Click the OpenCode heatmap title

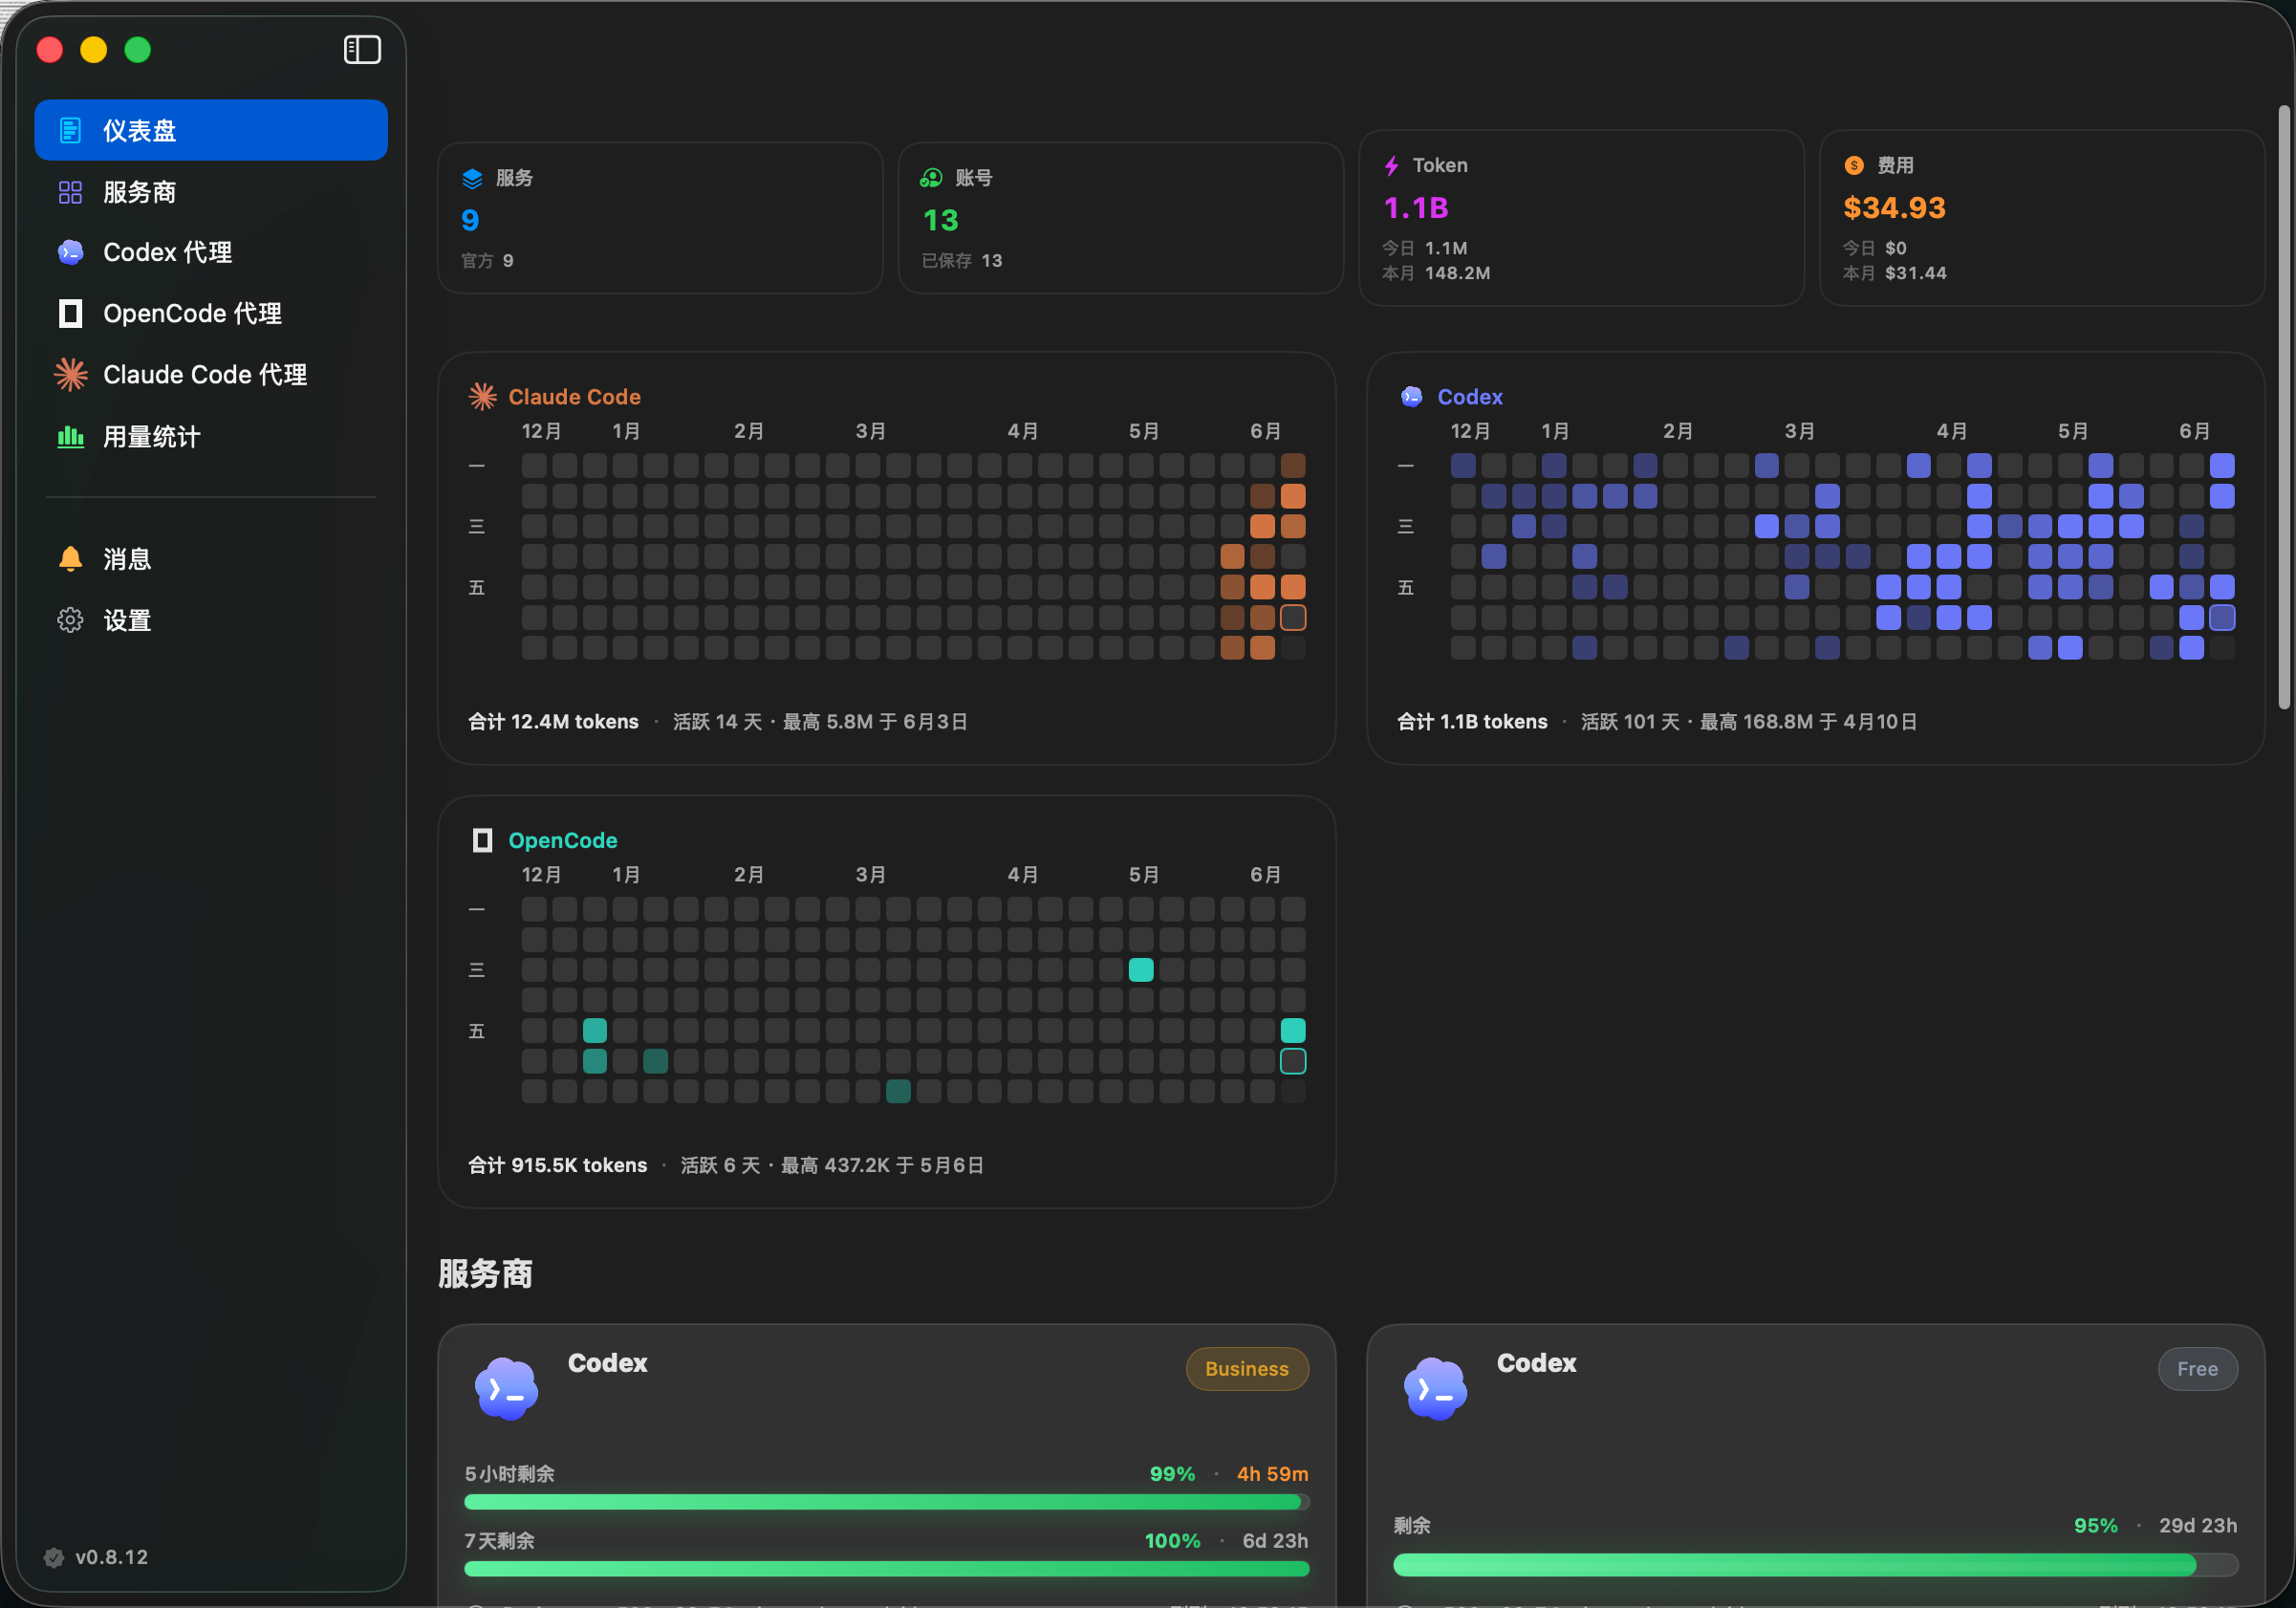click(x=563, y=841)
